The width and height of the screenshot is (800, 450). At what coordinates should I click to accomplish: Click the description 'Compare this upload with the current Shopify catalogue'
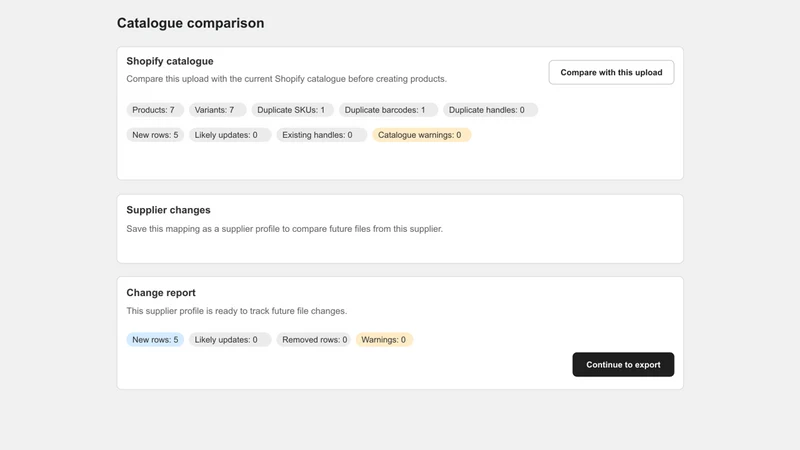[286, 79]
